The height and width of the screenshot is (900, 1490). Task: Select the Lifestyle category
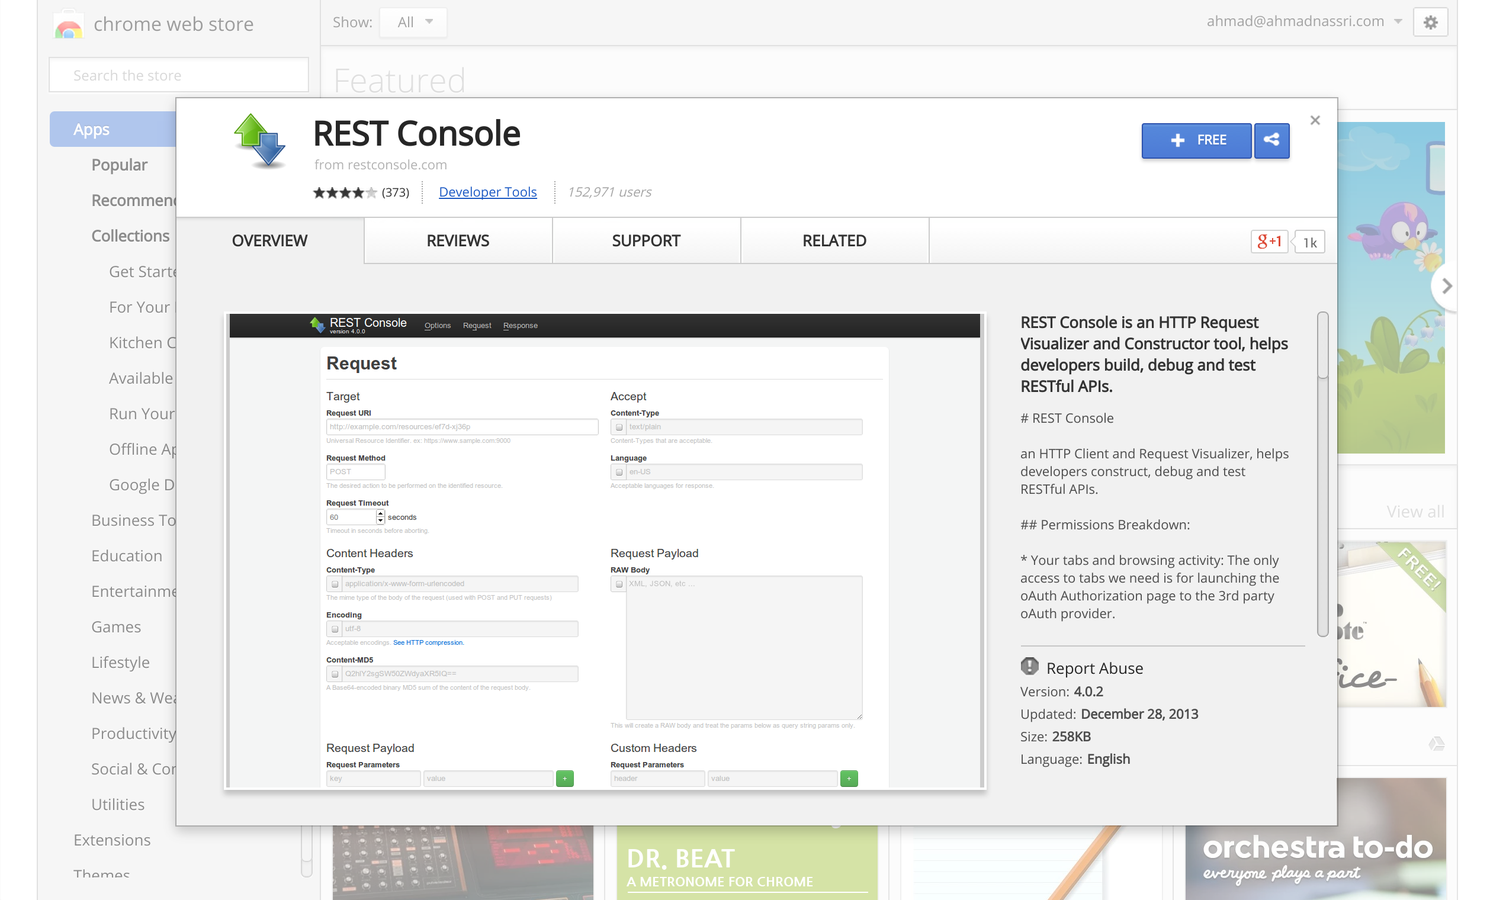coord(120,662)
